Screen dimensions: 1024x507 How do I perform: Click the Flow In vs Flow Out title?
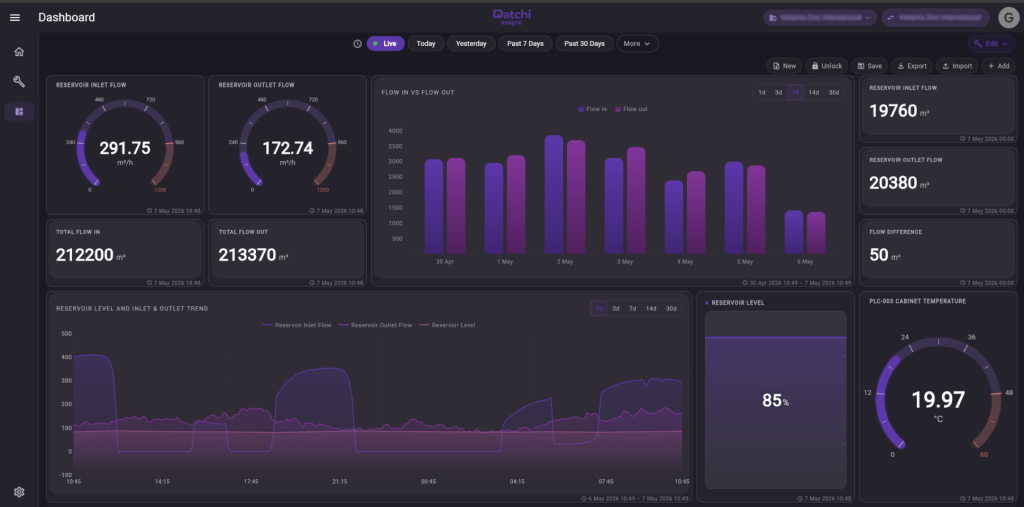point(418,93)
